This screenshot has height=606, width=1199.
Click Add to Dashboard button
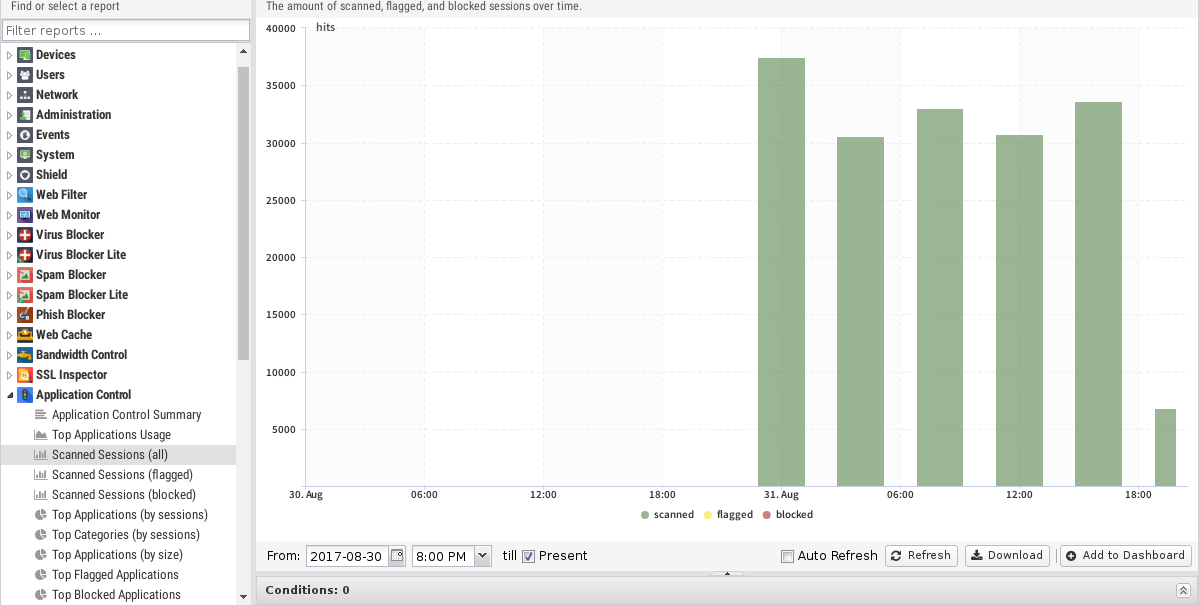[1126, 556]
